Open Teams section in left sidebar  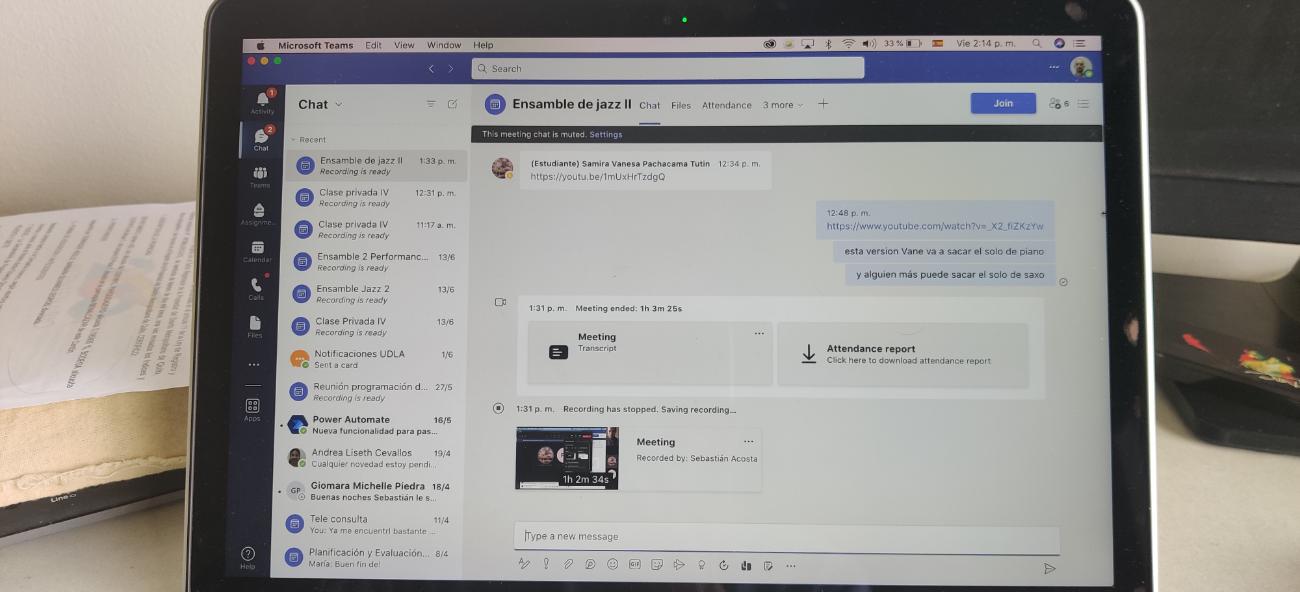click(260, 176)
